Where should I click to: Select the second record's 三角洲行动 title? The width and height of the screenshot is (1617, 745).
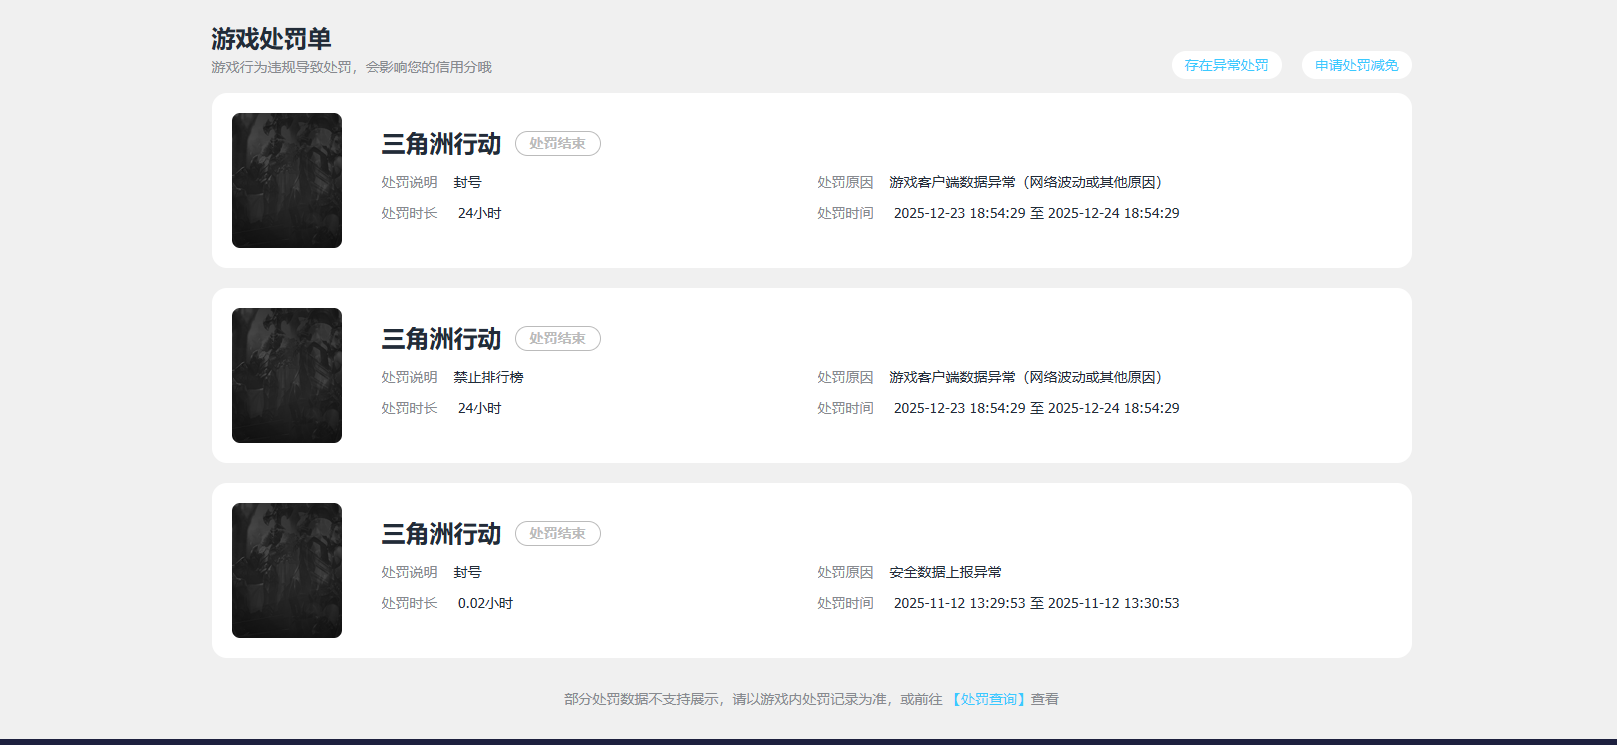(x=441, y=339)
